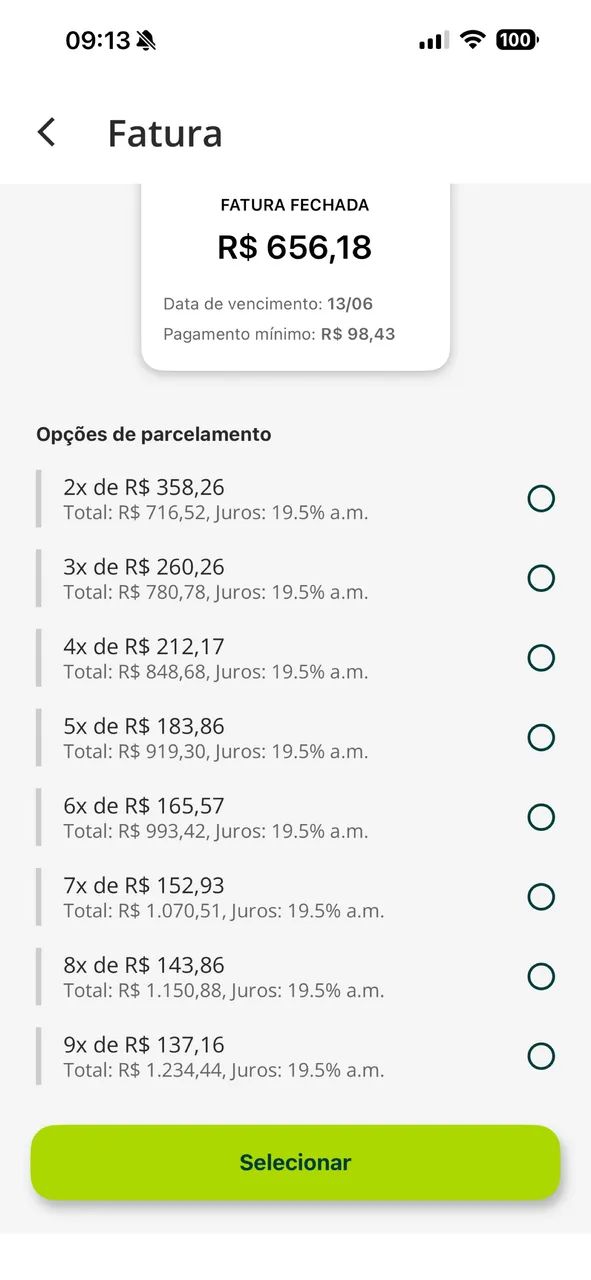Select the 3x de R$ 260,26 radio button
This screenshot has width=591, height=1280.
[541, 578]
